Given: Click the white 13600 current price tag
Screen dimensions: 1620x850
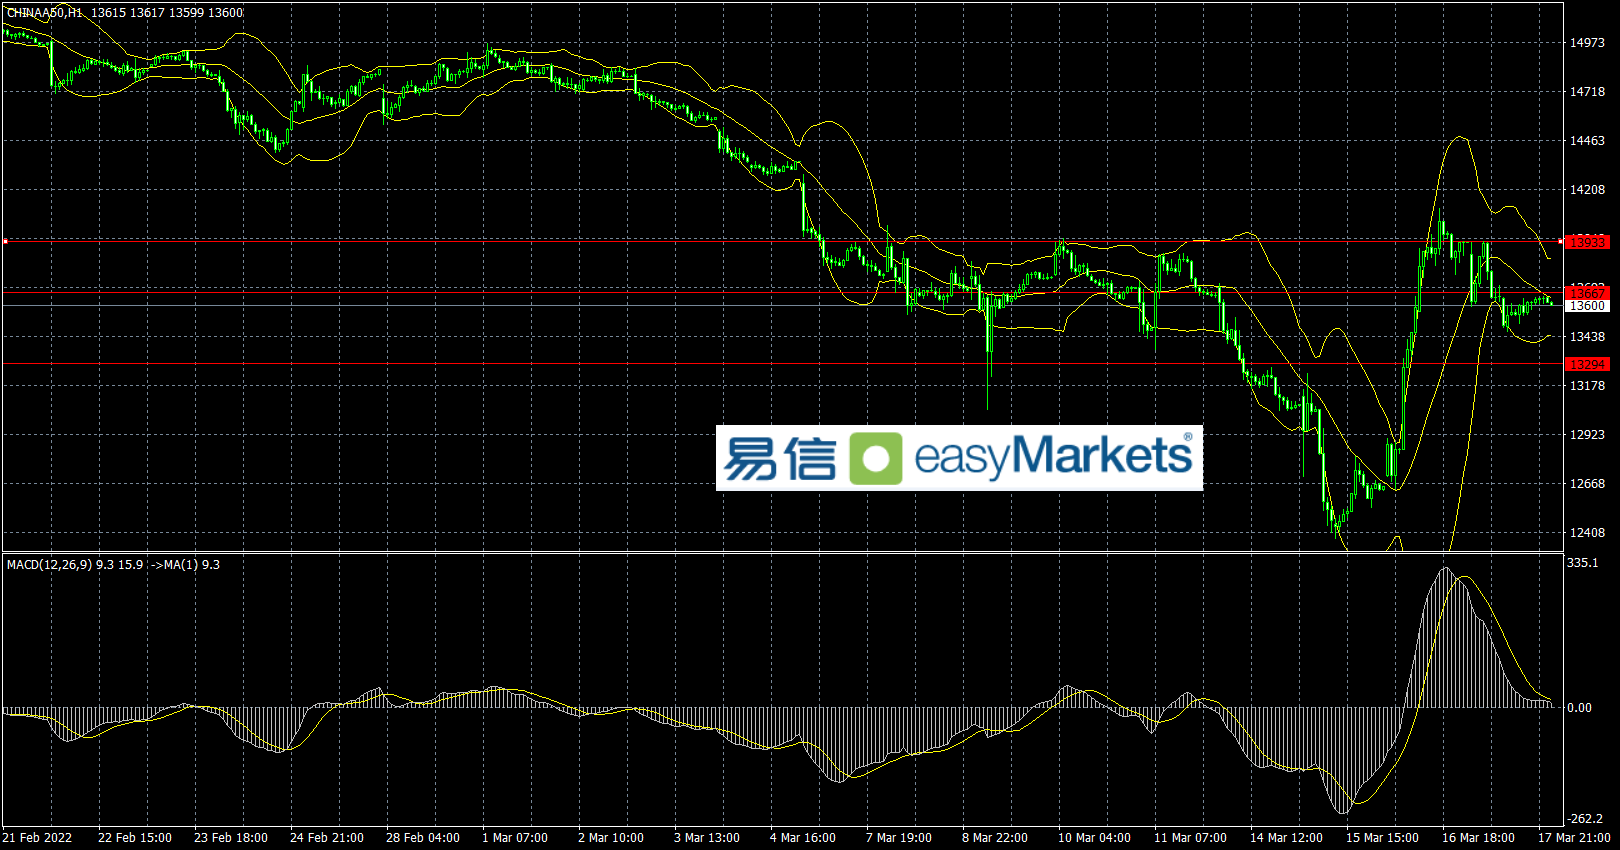Looking at the screenshot, I should [x=1587, y=306].
